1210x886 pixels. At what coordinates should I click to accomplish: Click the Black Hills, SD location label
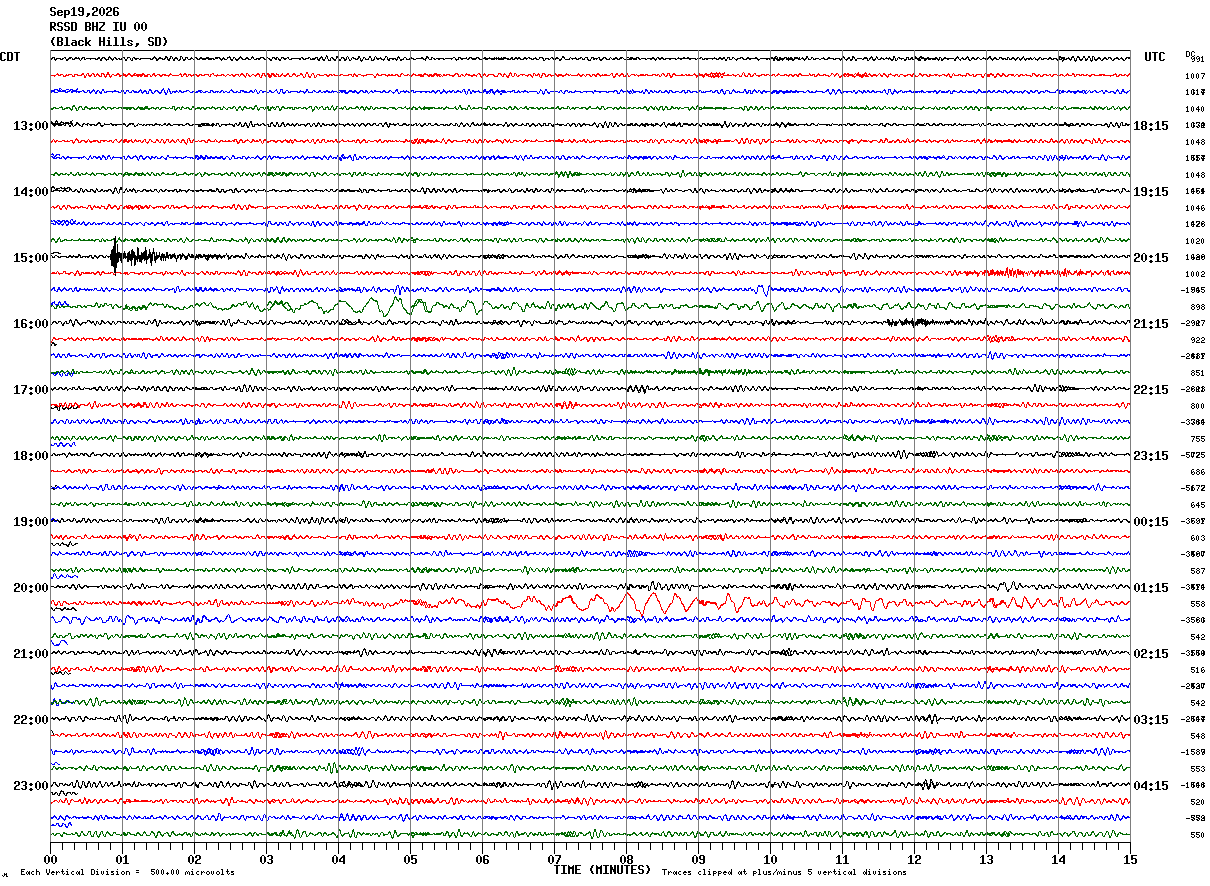click(109, 42)
